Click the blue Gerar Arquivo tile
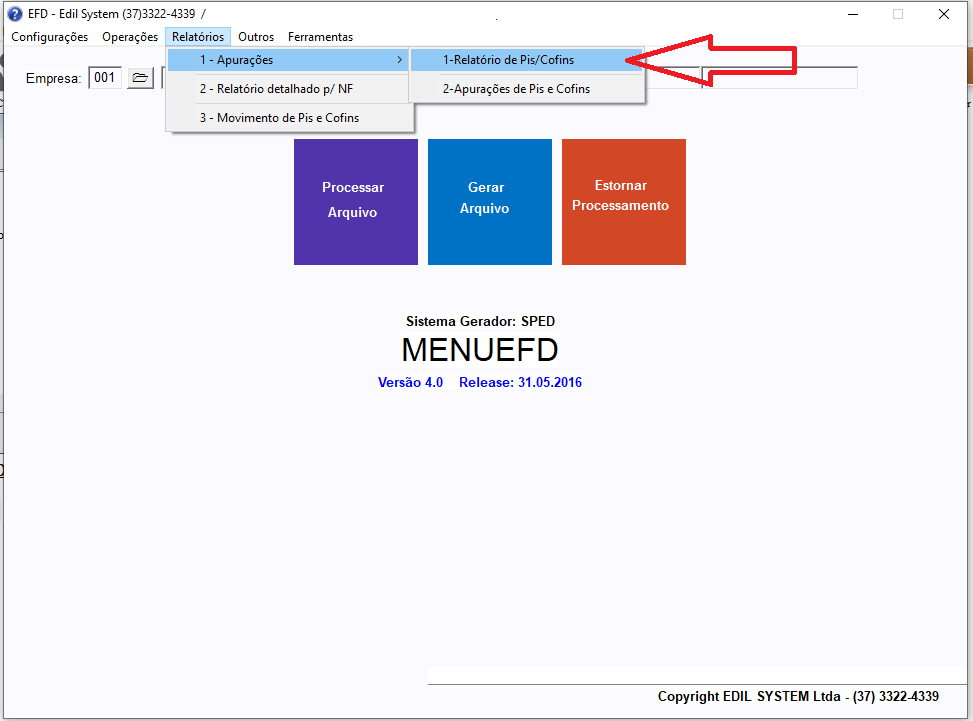973x721 pixels. (489, 201)
